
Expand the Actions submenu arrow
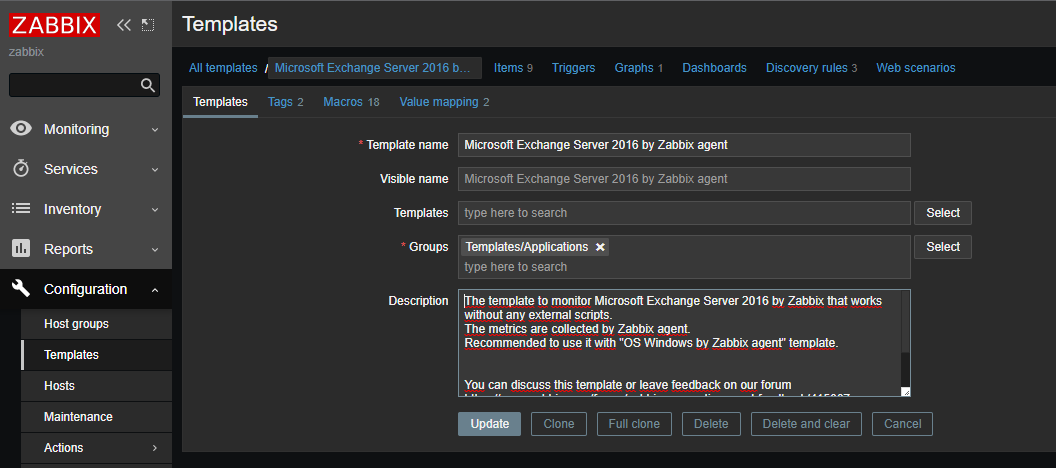pyautogui.click(x=155, y=448)
